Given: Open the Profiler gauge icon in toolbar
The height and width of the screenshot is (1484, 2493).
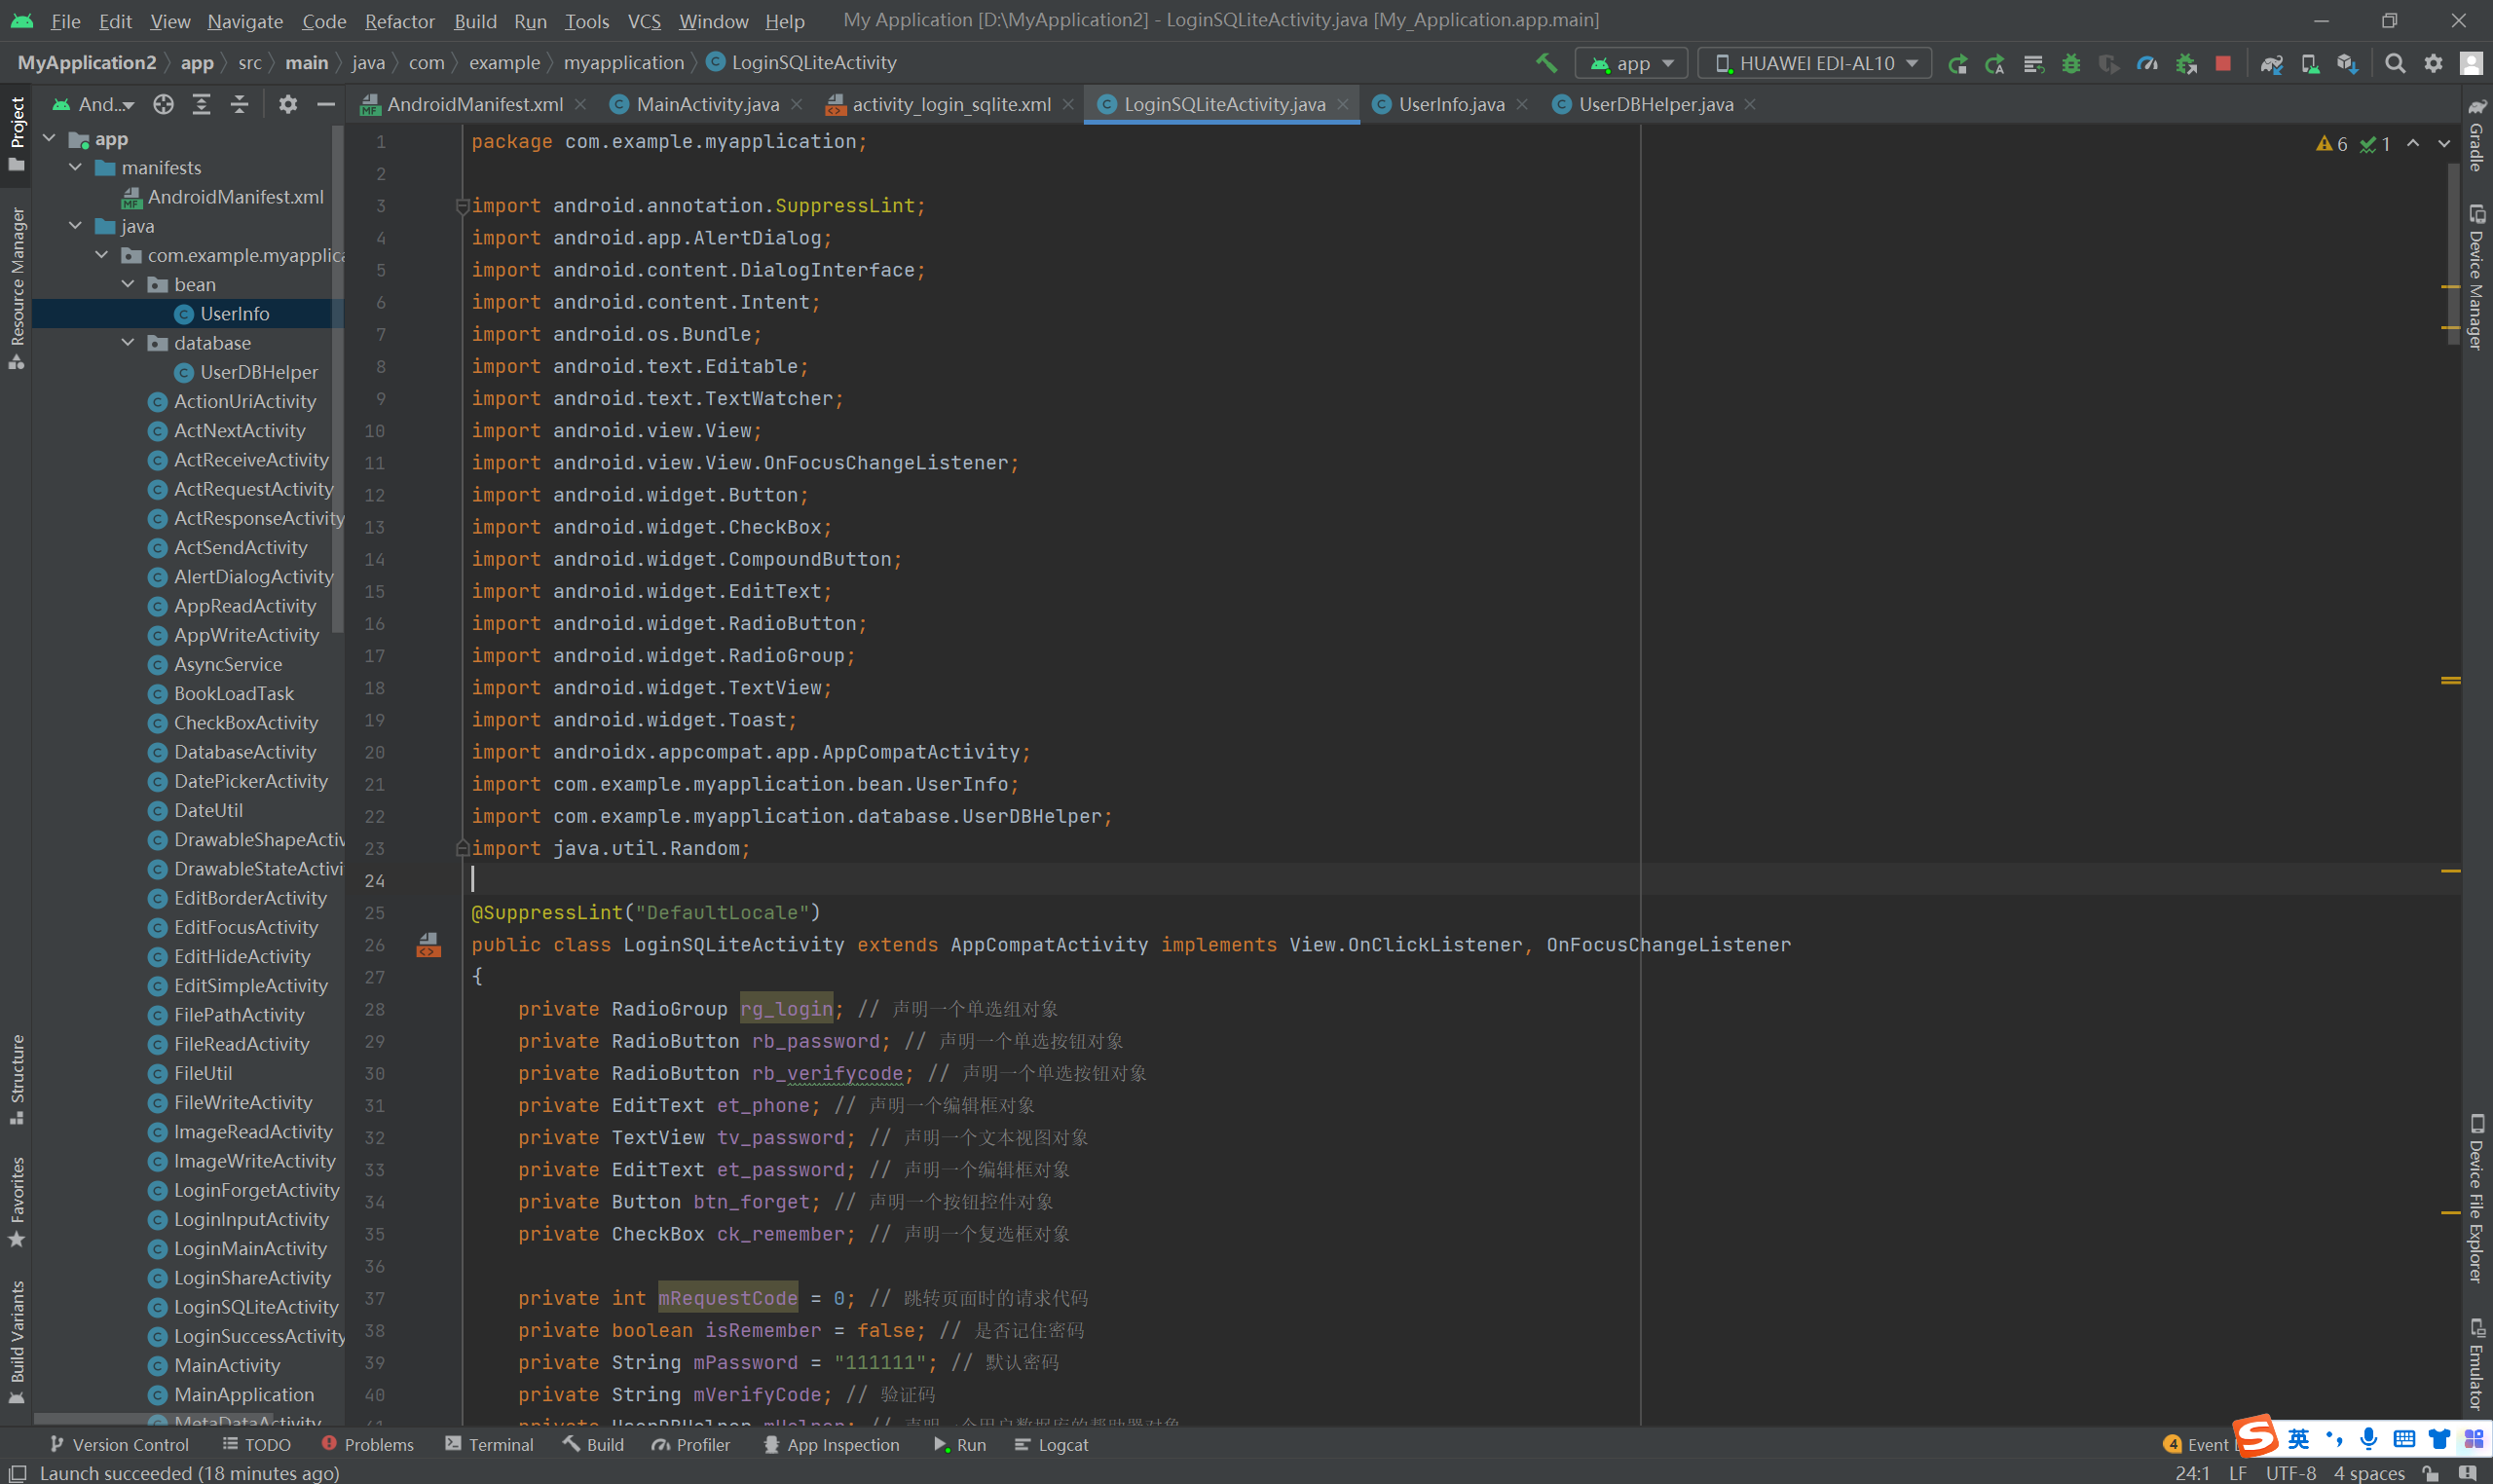Looking at the screenshot, I should tap(2147, 63).
